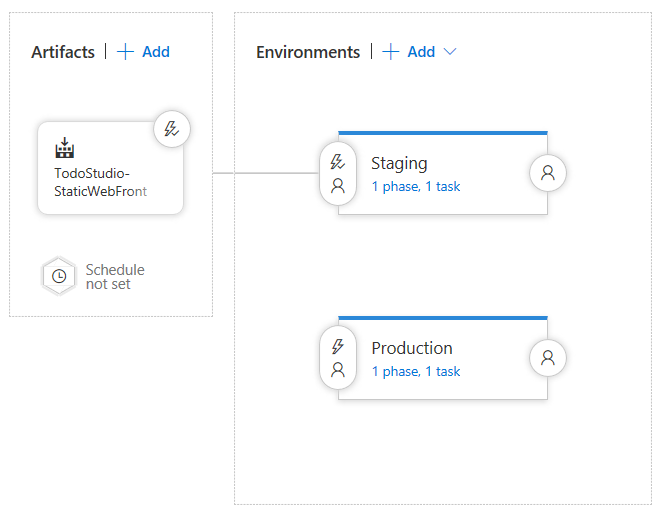Screen dimensions: 662x519
Task: Open Staging pre-deployment trigger lightning icon
Action: click(x=338, y=162)
